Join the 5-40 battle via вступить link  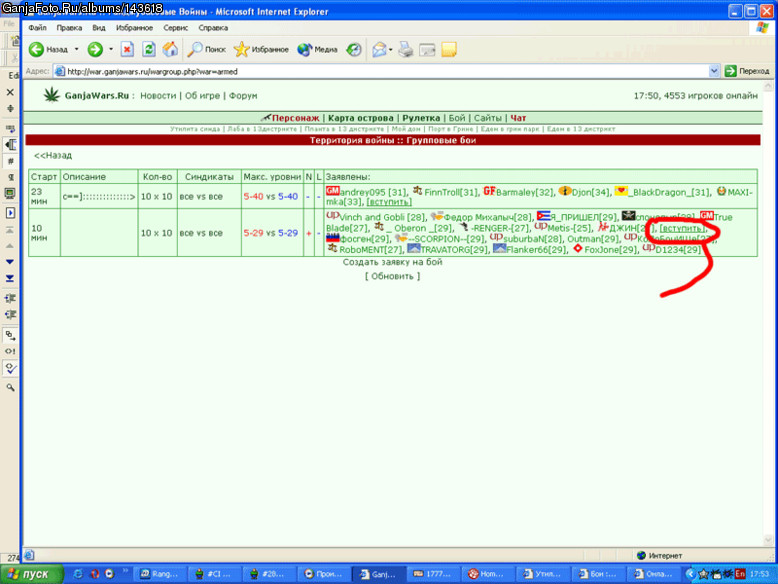coord(389,202)
